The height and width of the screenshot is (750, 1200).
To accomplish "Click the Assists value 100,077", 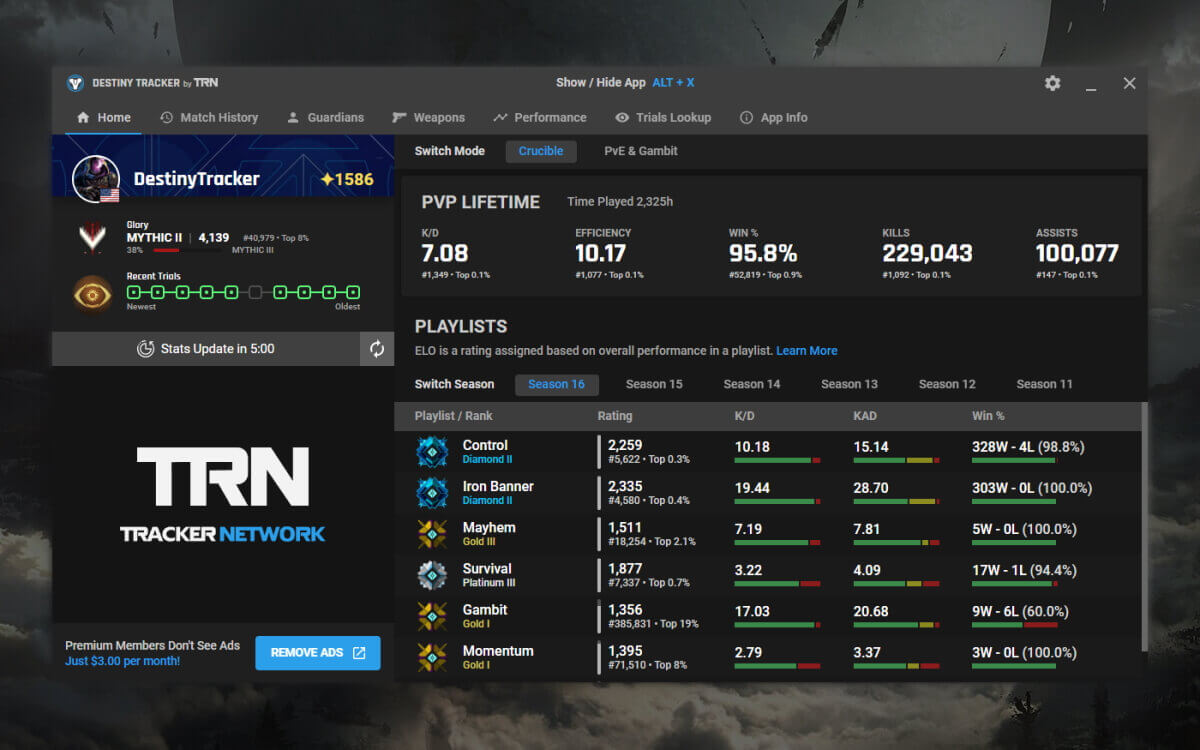I will point(1077,254).
